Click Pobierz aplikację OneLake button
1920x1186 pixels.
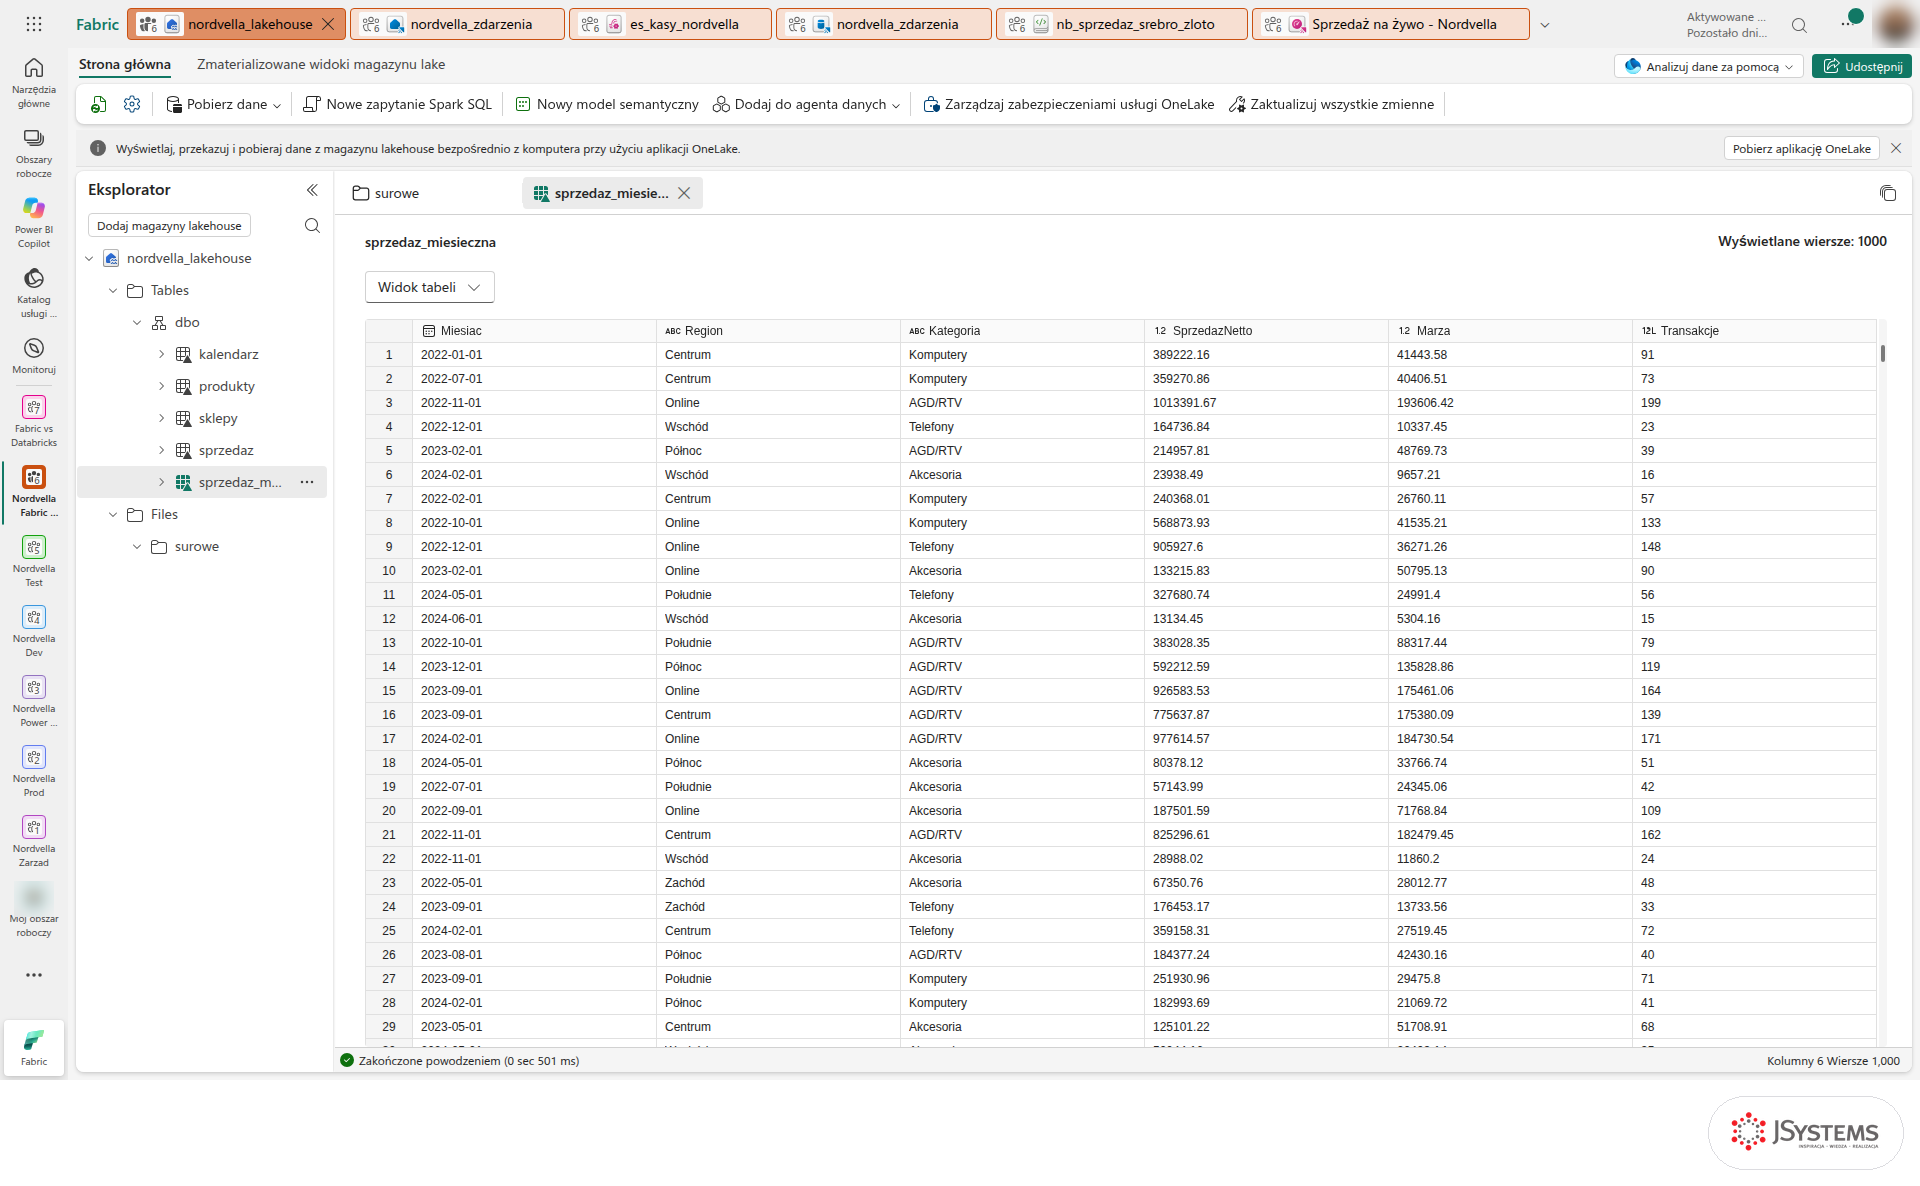tap(1801, 148)
